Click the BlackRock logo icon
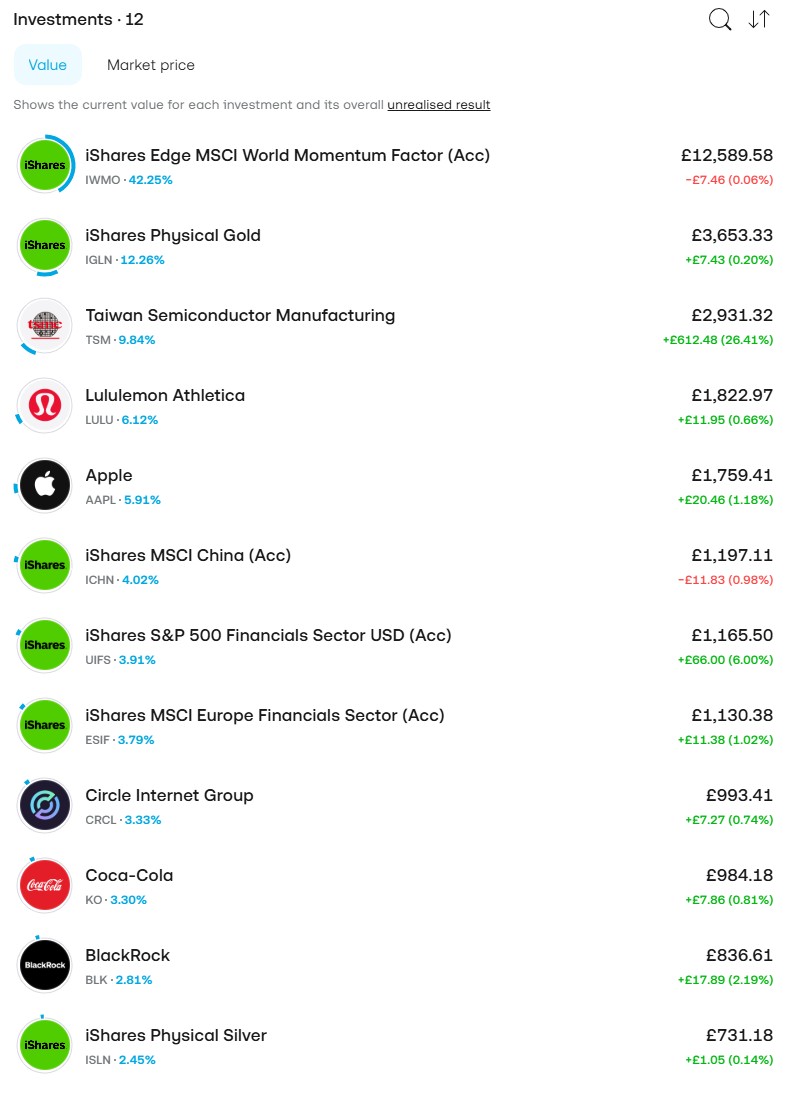The image size is (787, 1096). click(45, 965)
